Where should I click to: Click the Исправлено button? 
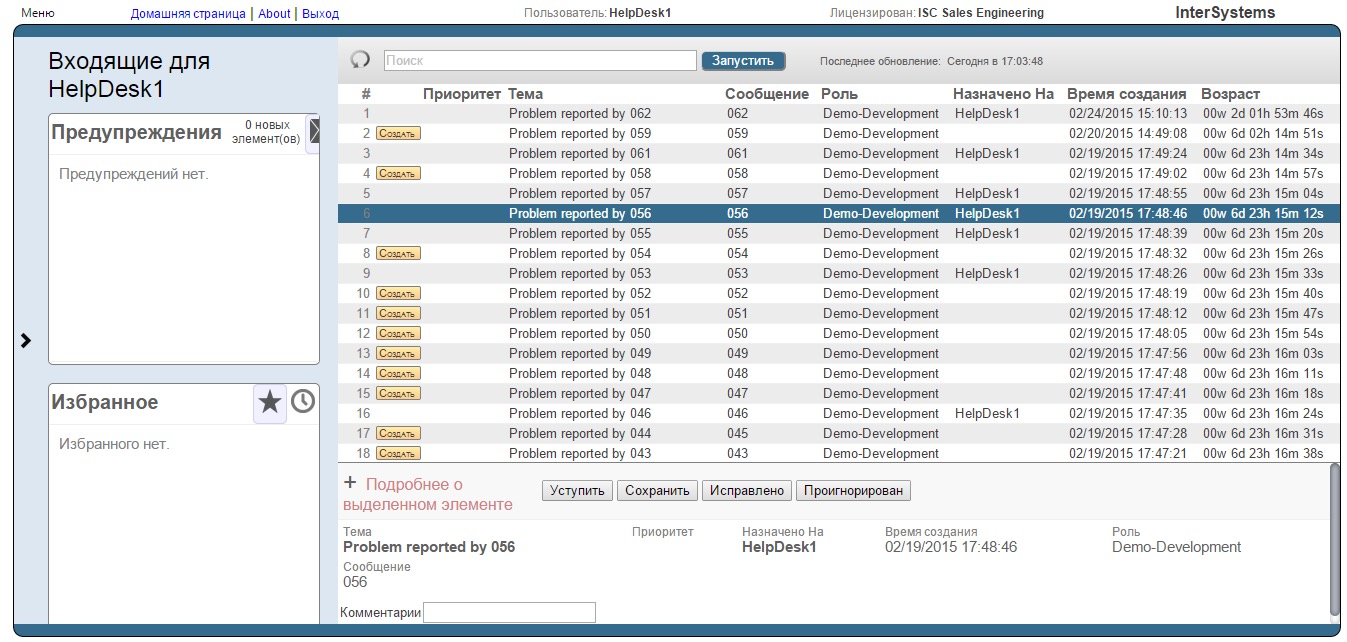(747, 491)
